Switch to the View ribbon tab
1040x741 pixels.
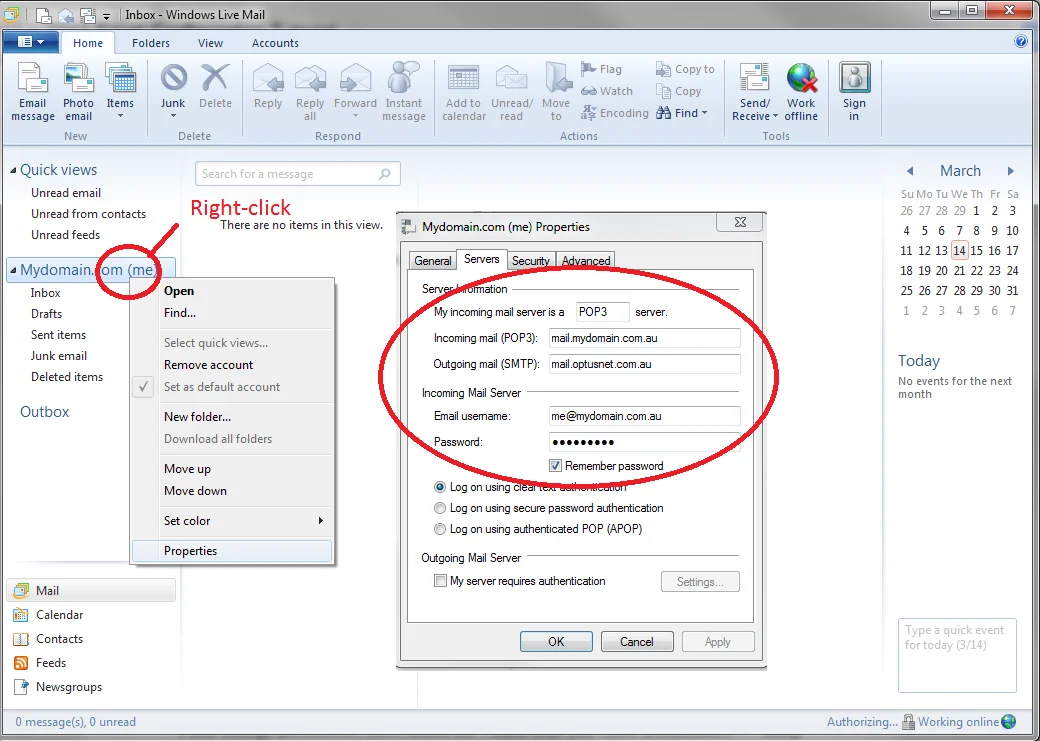point(210,42)
